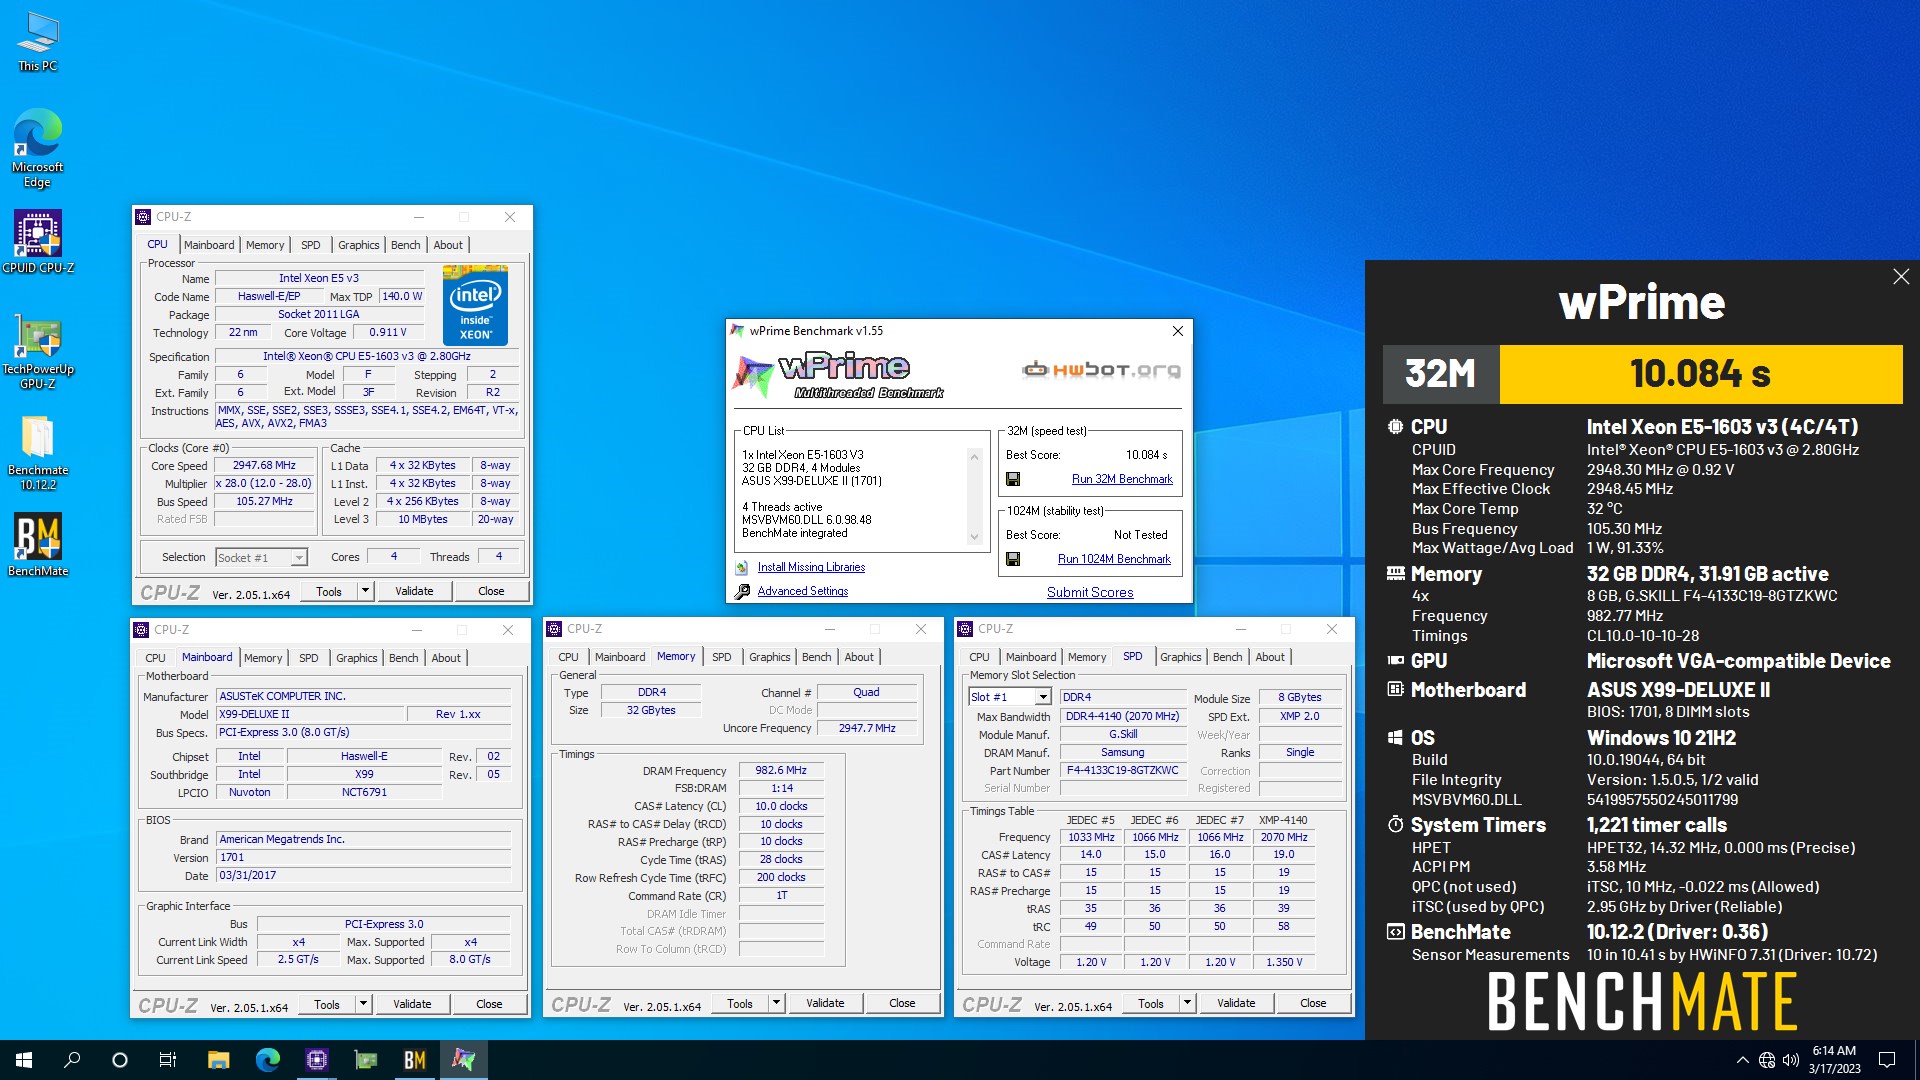The width and height of the screenshot is (1920, 1080).
Task: Open File Explorer from the taskbar
Action: [x=218, y=1060]
